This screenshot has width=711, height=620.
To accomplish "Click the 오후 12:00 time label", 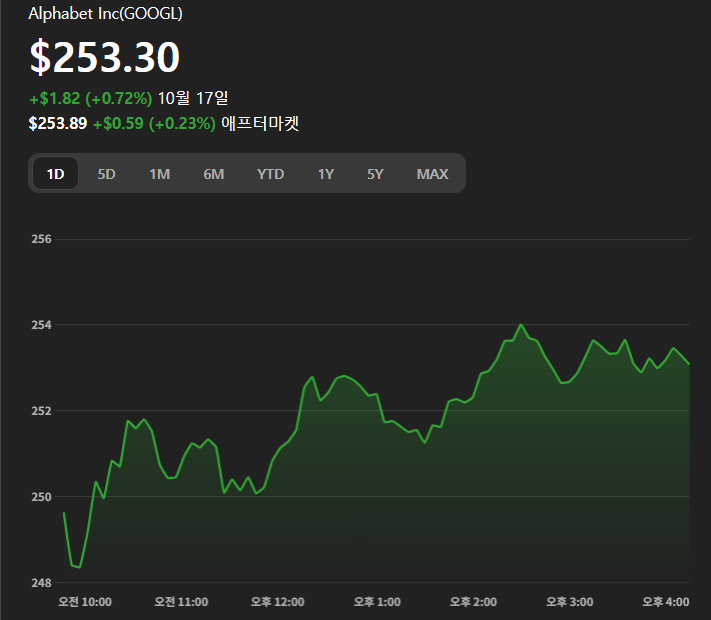I will pyautogui.click(x=278, y=602).
